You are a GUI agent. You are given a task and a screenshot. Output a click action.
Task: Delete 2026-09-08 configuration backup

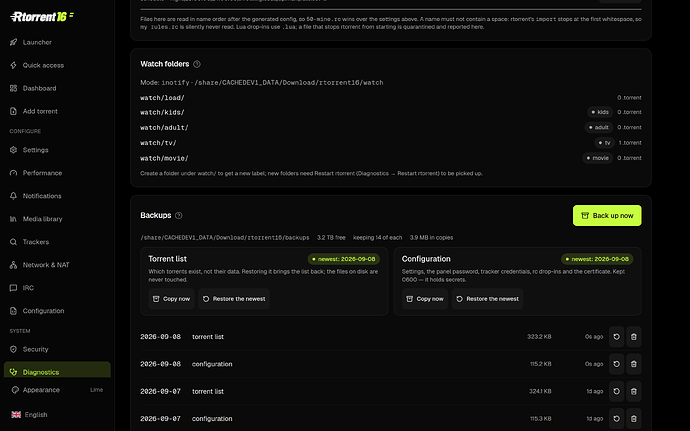click(x=634, y=364)
